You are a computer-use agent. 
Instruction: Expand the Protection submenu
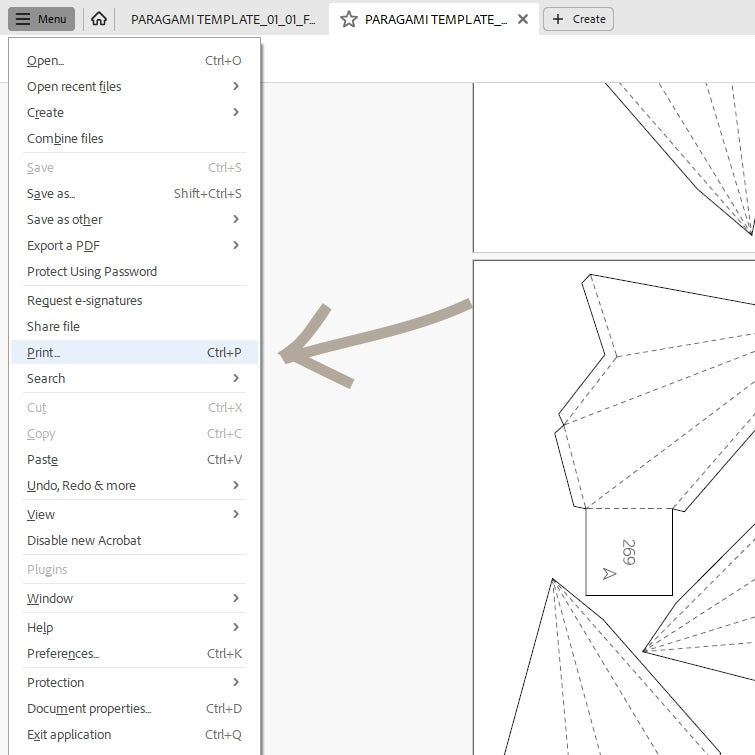tap(134, 682)
